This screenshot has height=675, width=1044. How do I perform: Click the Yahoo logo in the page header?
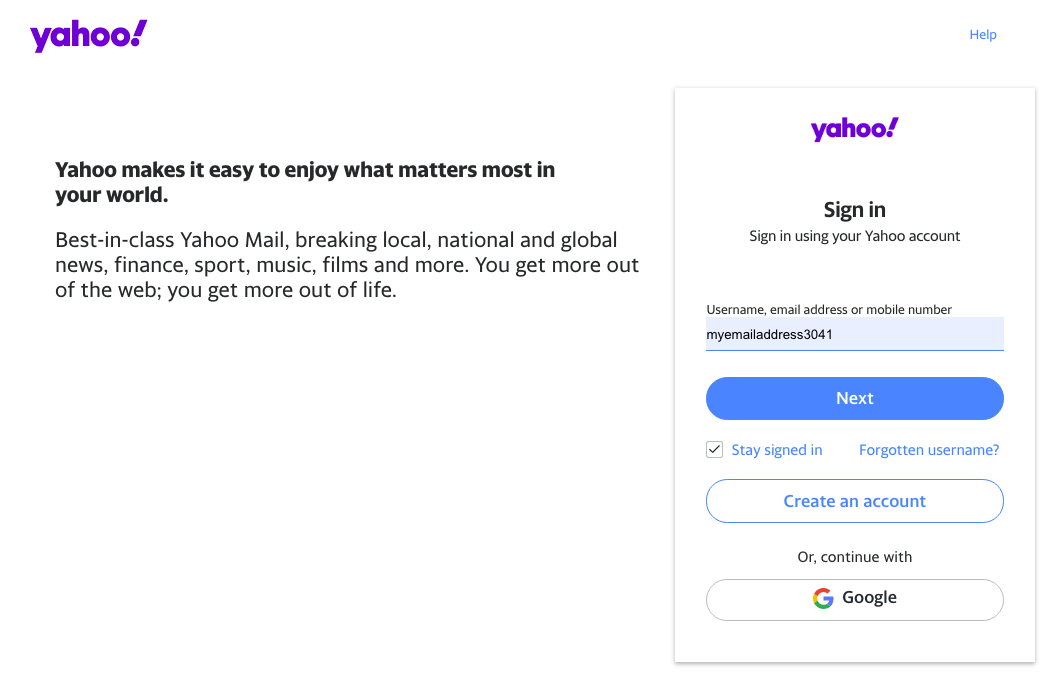[x=89, y=36]
